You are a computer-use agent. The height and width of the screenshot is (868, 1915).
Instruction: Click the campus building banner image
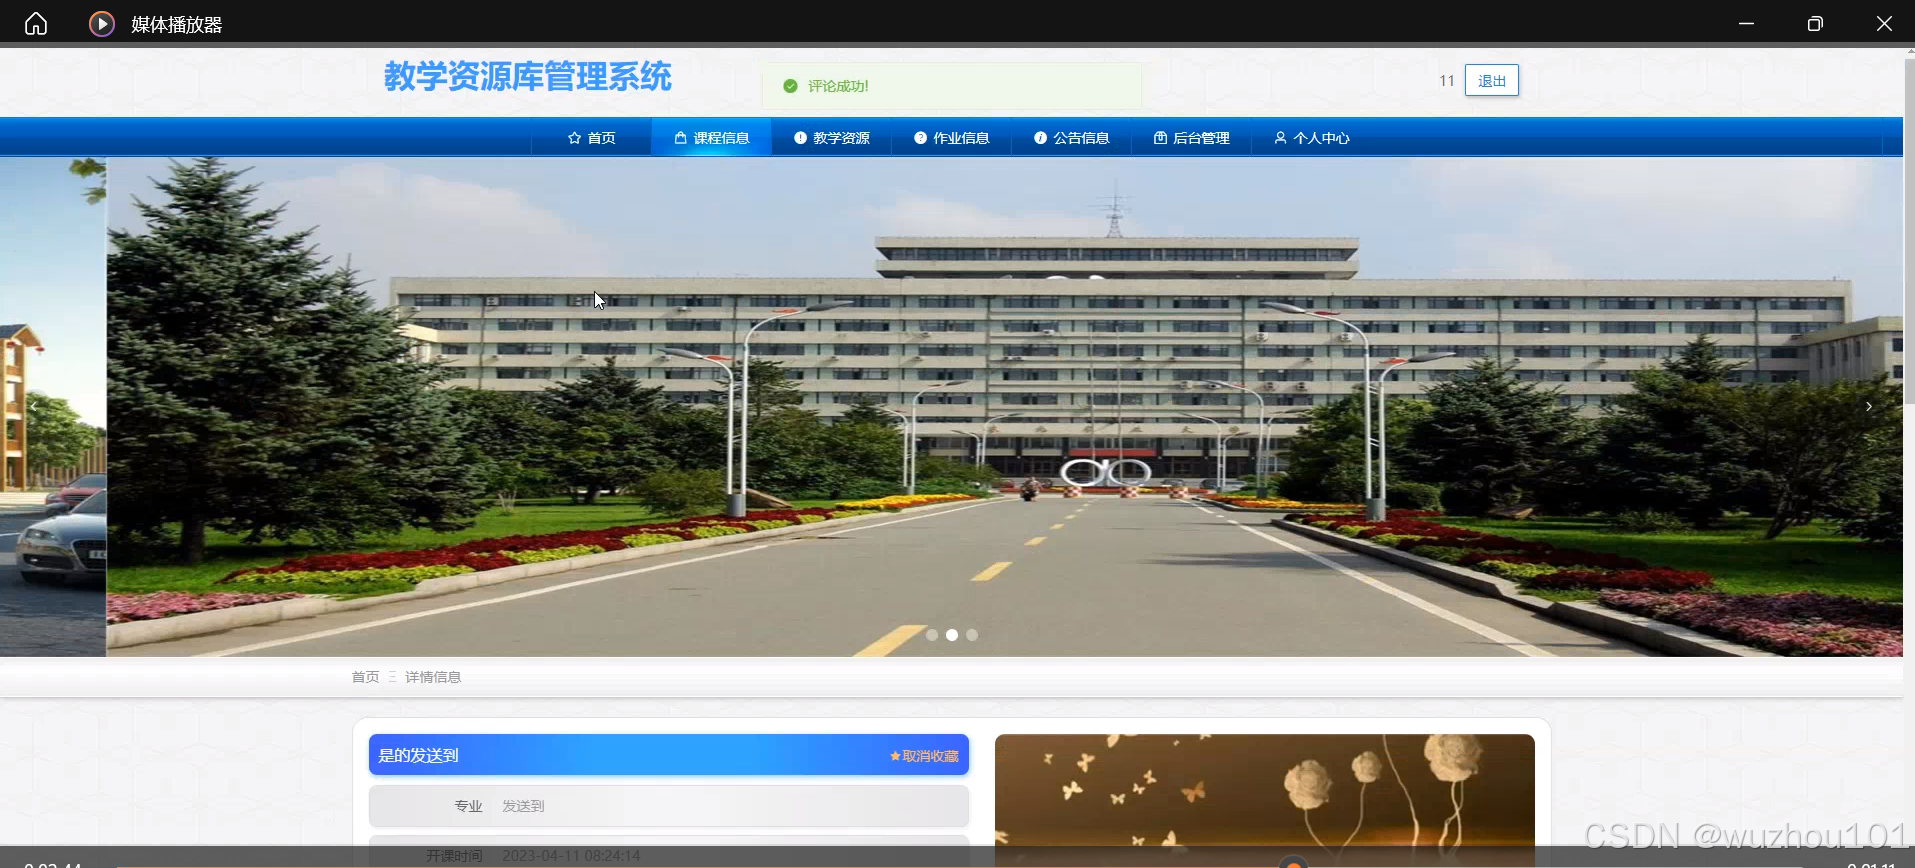pos(1004,406)
